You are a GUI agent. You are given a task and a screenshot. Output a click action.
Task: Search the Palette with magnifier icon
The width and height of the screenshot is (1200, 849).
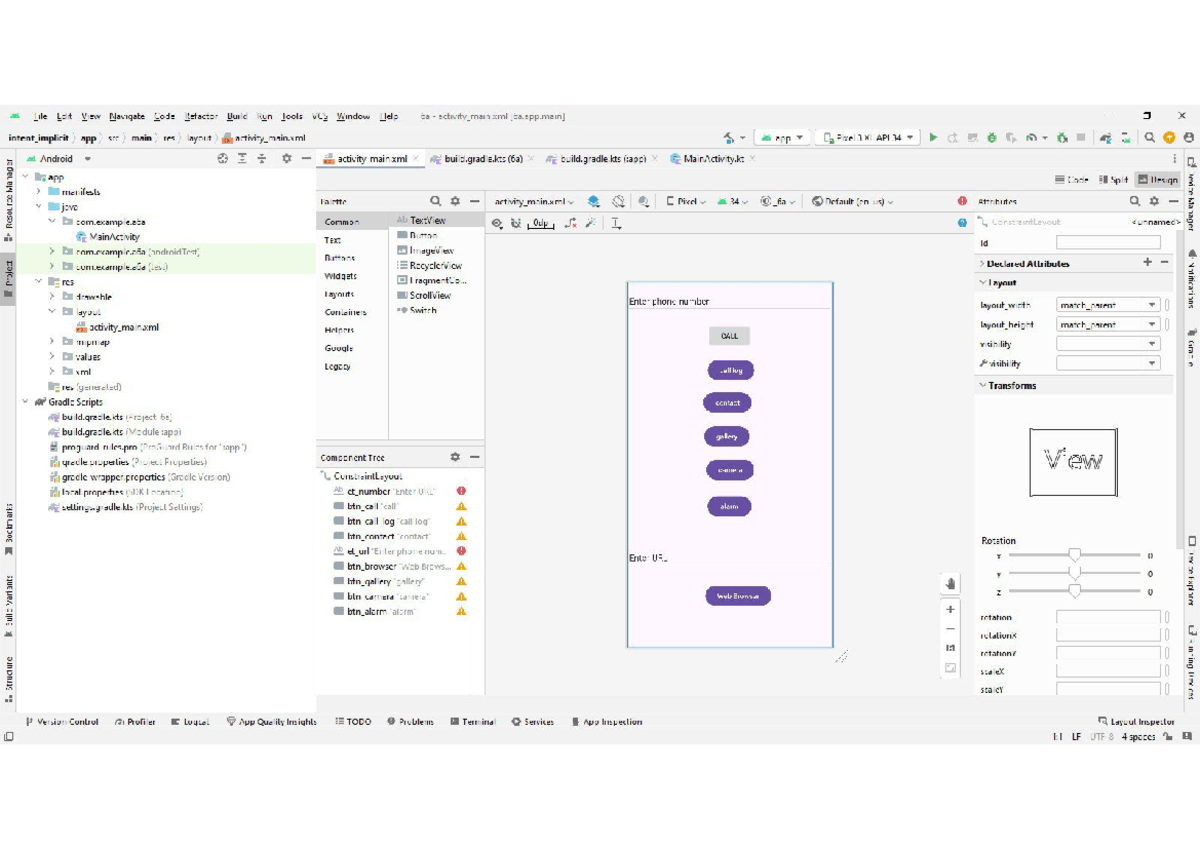click(436, 201)
